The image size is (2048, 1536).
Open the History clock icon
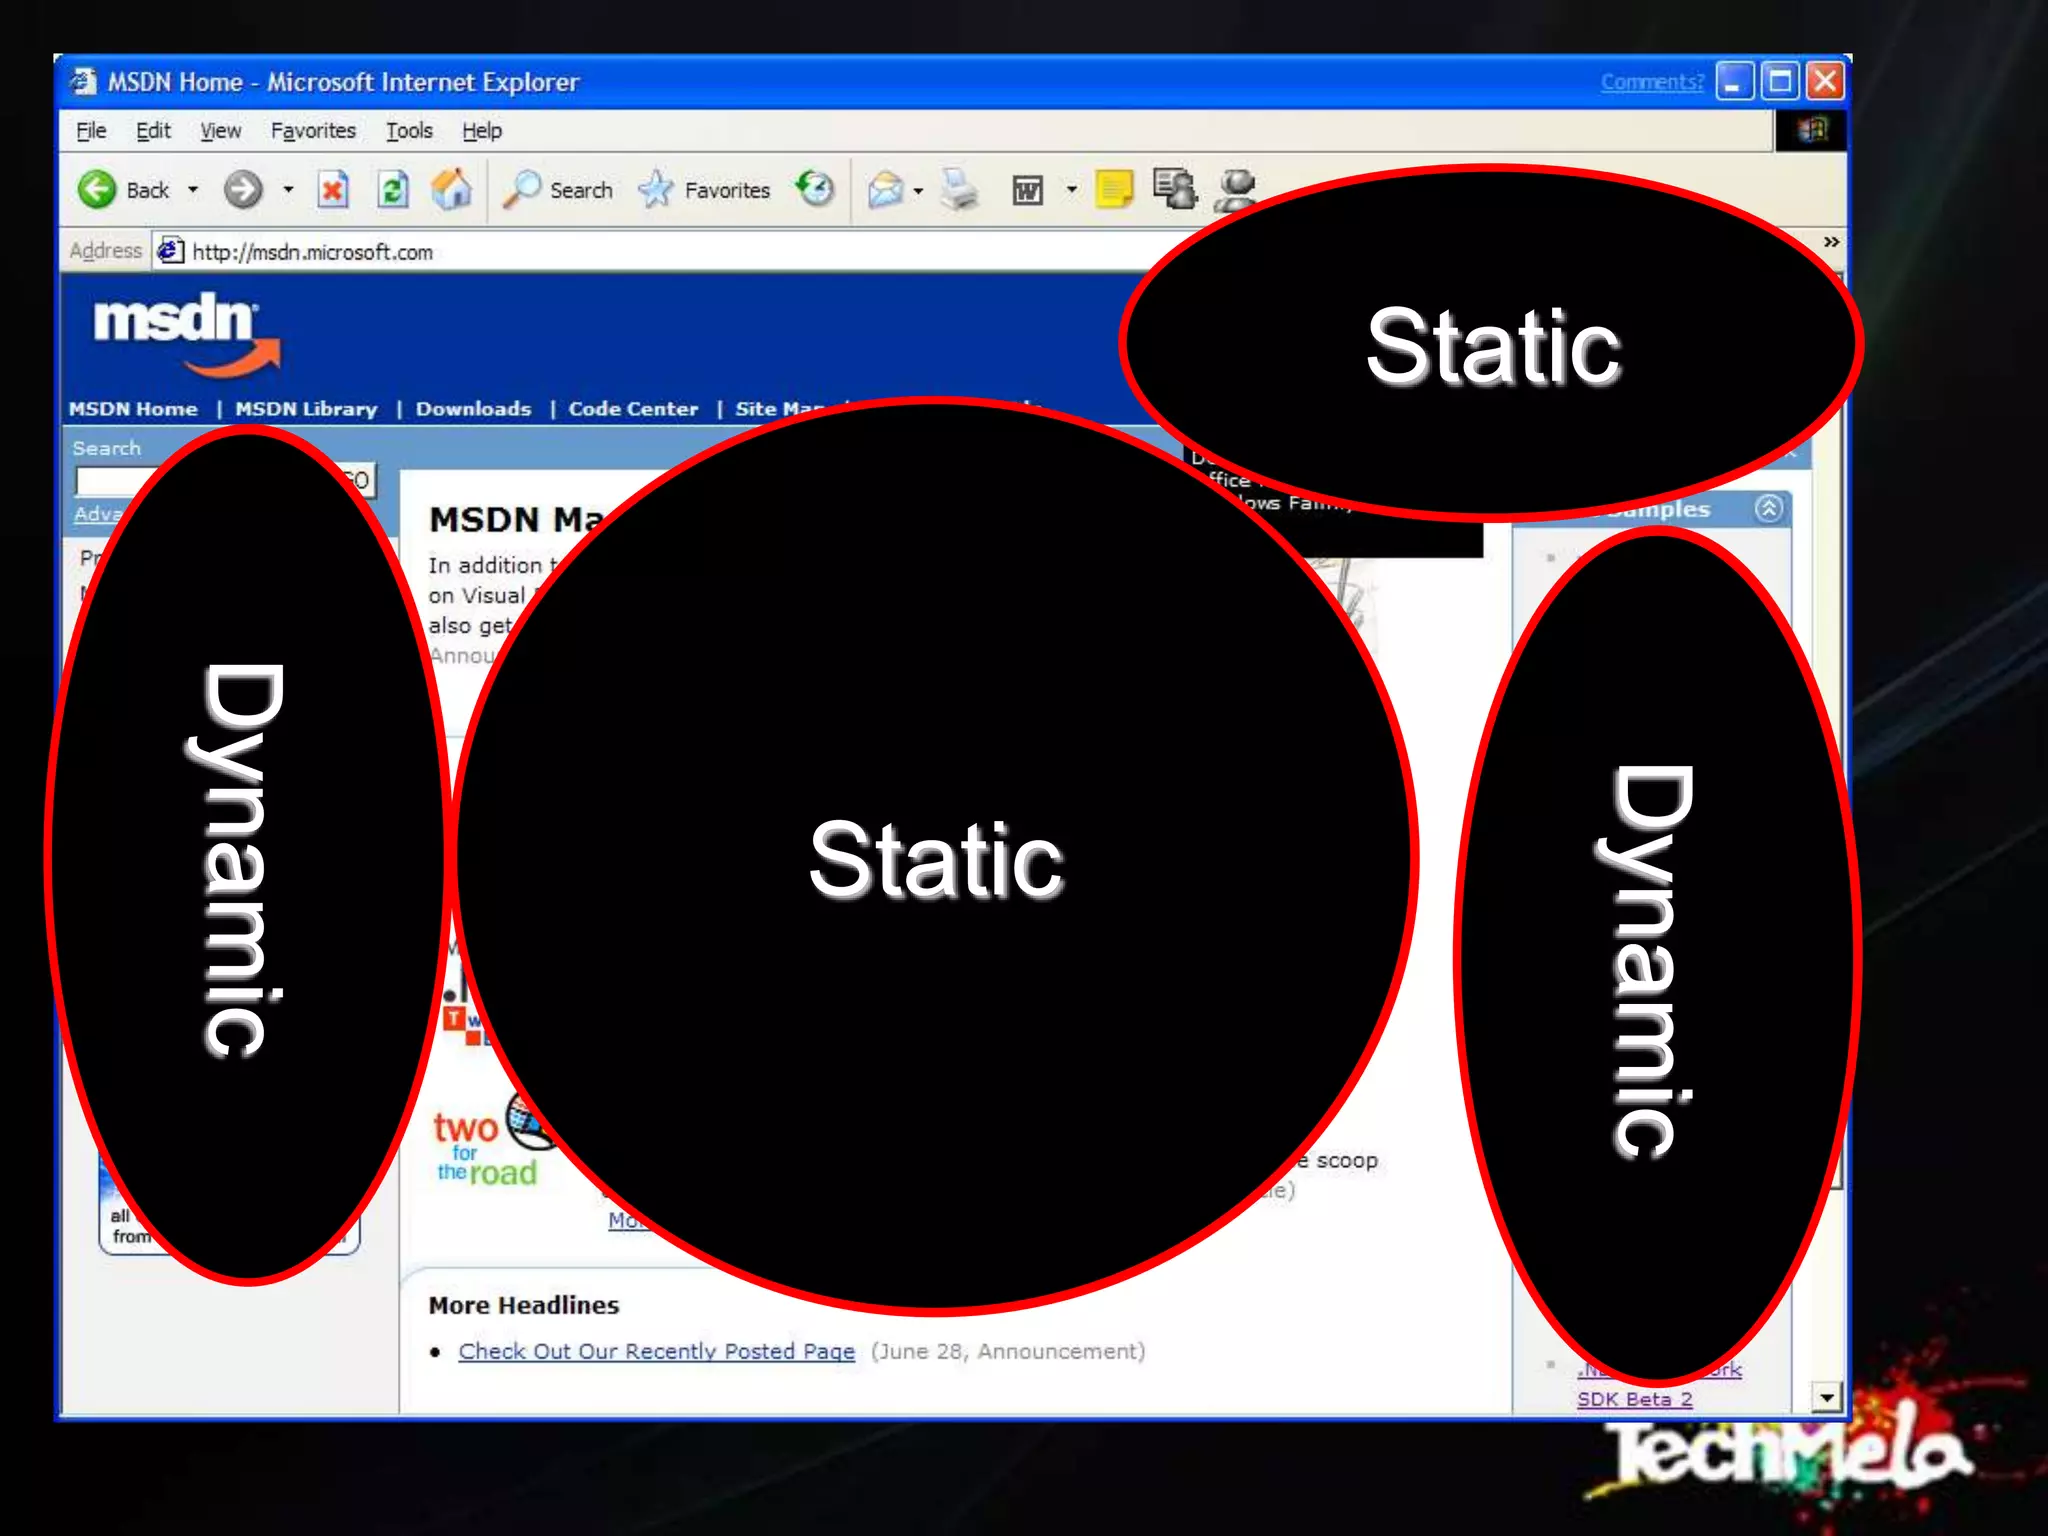pyautogui.click(x=815, y=187)
